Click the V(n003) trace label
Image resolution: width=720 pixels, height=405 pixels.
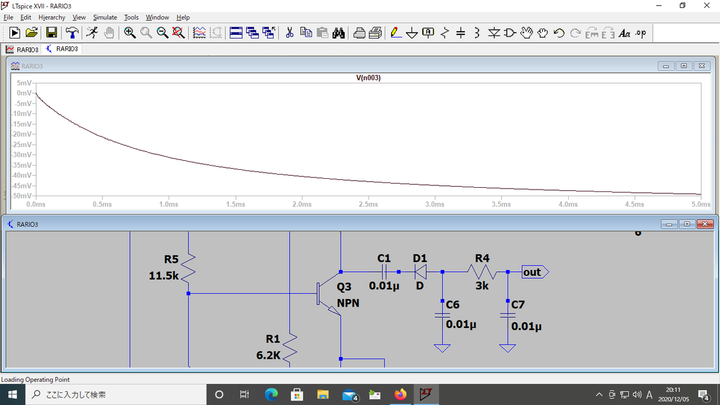368,77
